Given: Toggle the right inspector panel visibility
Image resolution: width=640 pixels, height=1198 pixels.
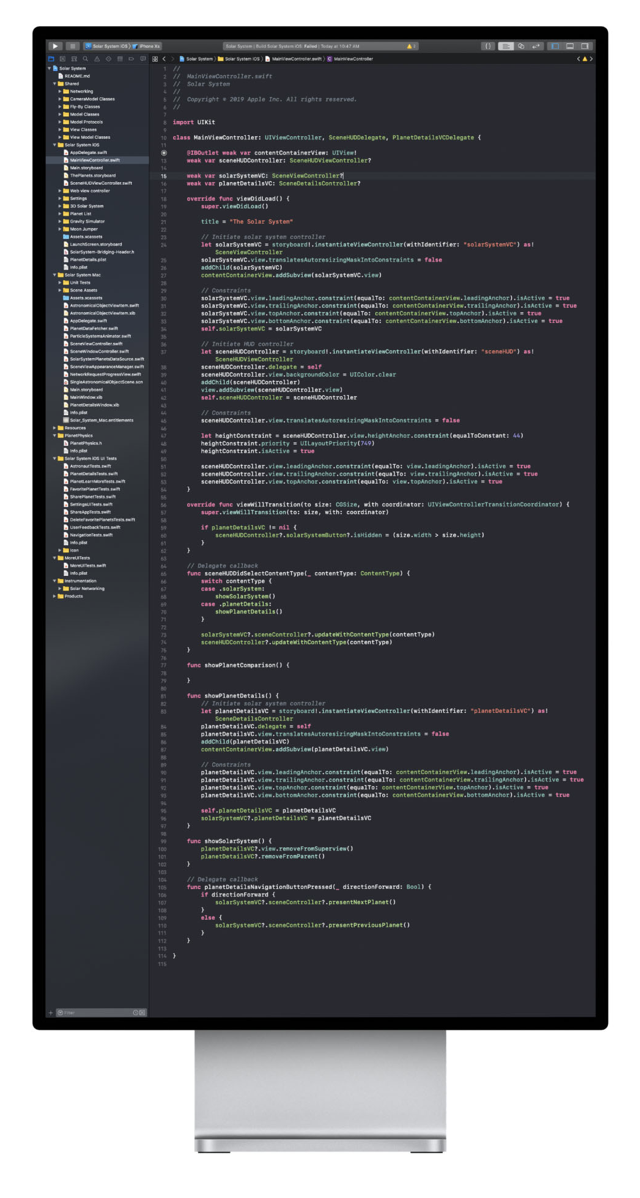Looking at the screenshot, I should [x=585, y=46].
